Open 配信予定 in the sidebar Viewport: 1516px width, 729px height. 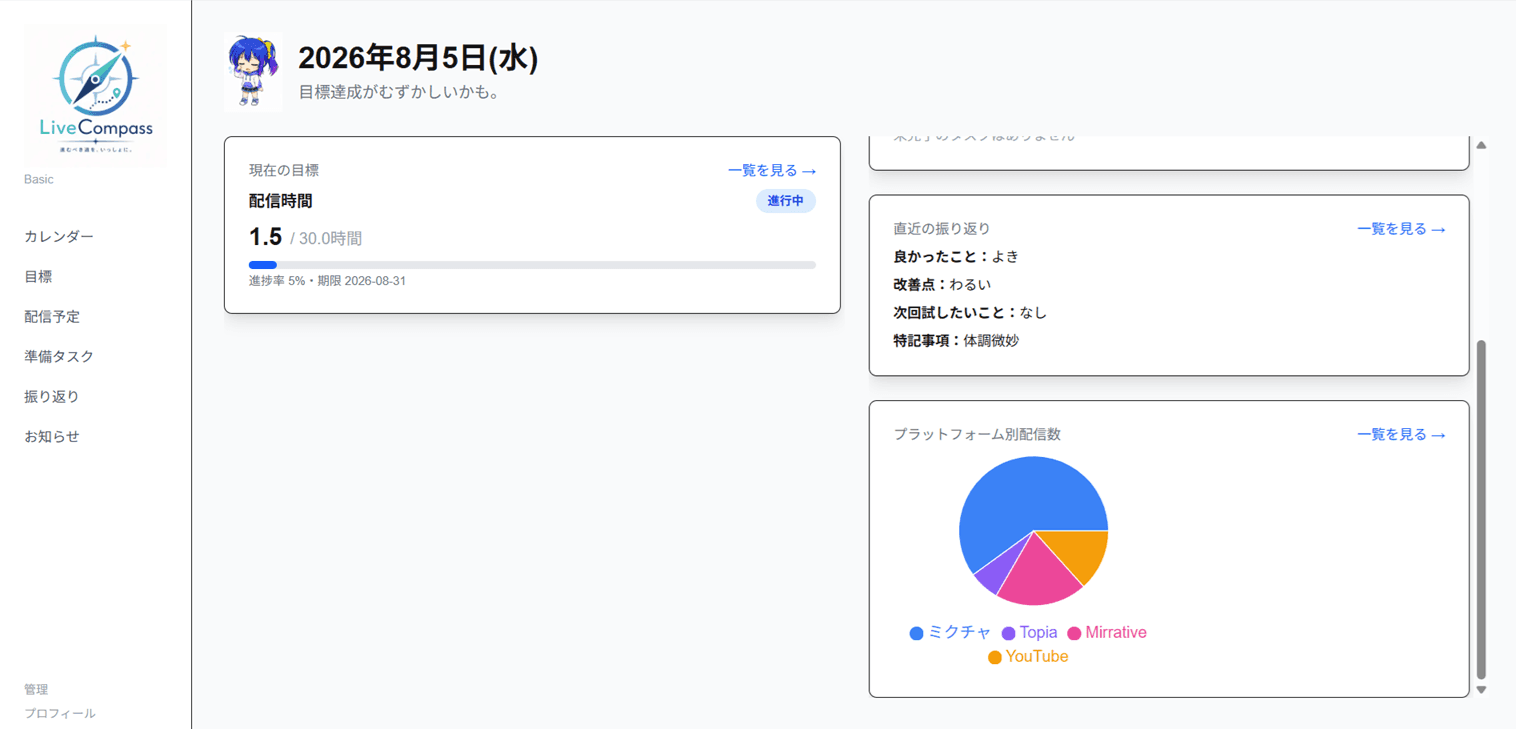(52, 317)
